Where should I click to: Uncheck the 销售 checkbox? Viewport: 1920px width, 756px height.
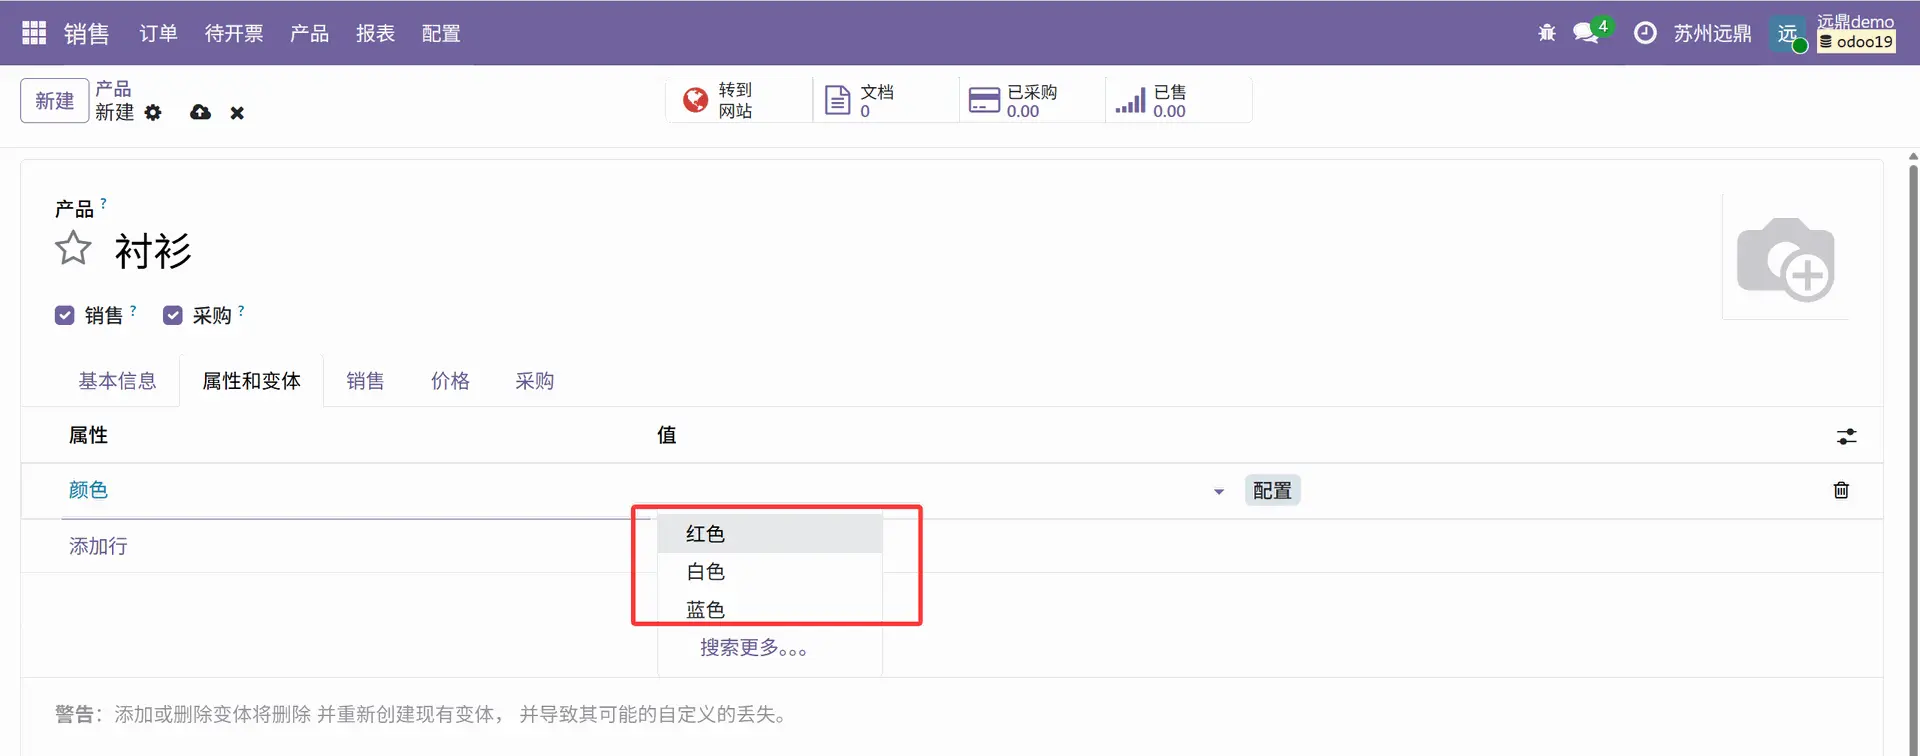[65, 316]
